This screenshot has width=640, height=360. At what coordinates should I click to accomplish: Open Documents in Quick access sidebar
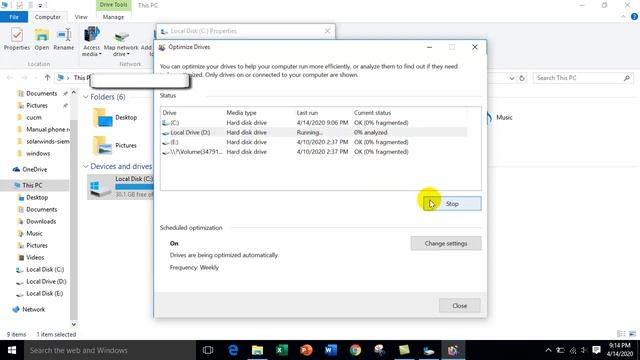pos(41,93)
